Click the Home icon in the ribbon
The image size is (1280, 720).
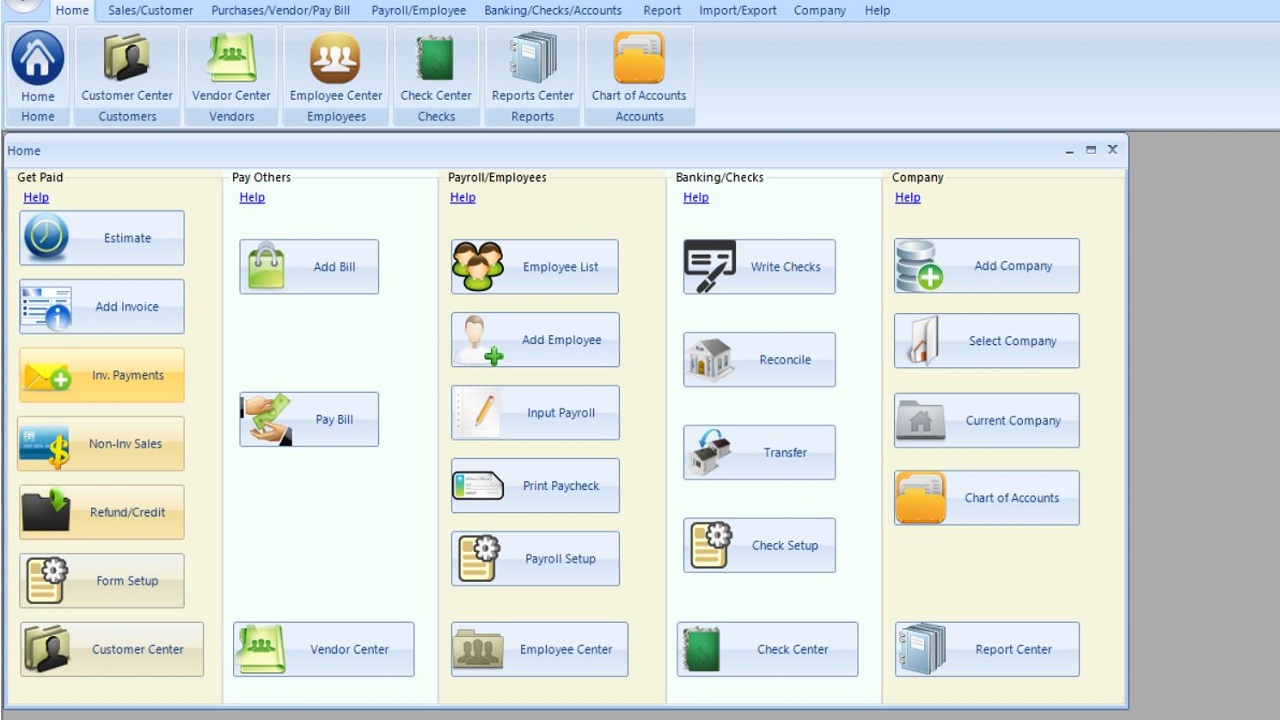tap(38, 66)
